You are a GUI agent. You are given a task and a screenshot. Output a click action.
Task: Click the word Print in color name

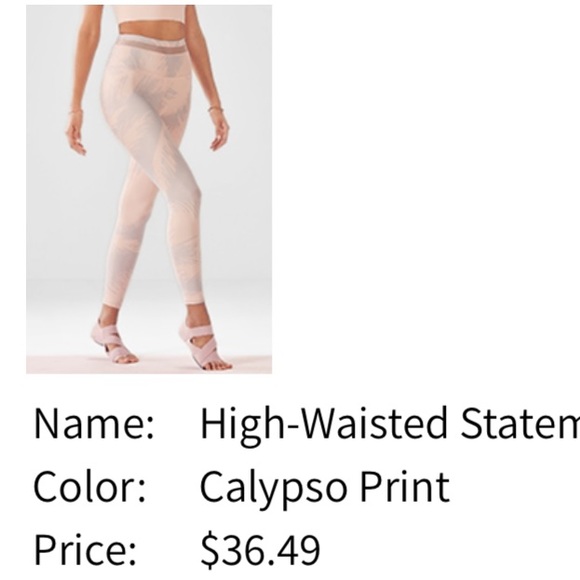coord(405,486)
